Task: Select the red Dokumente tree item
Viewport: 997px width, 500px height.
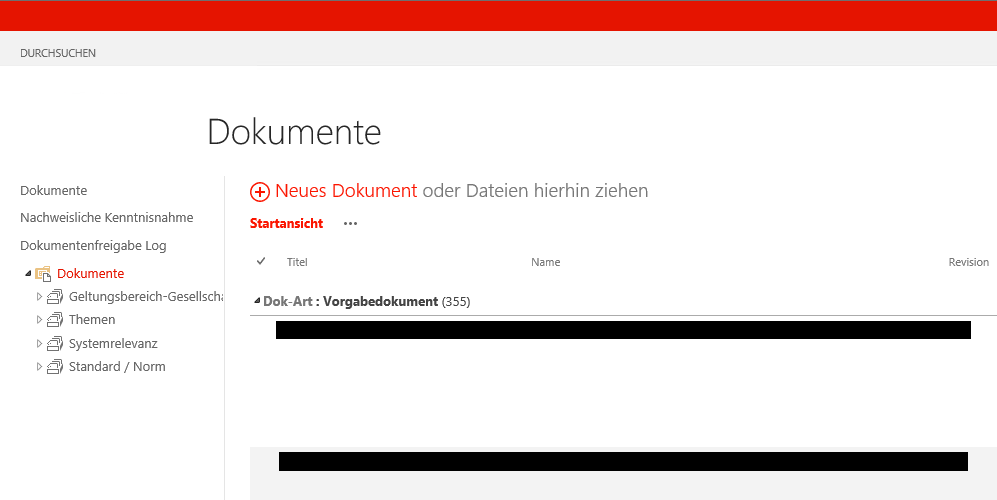Action: pyautogui.click(x=90, y=274)
